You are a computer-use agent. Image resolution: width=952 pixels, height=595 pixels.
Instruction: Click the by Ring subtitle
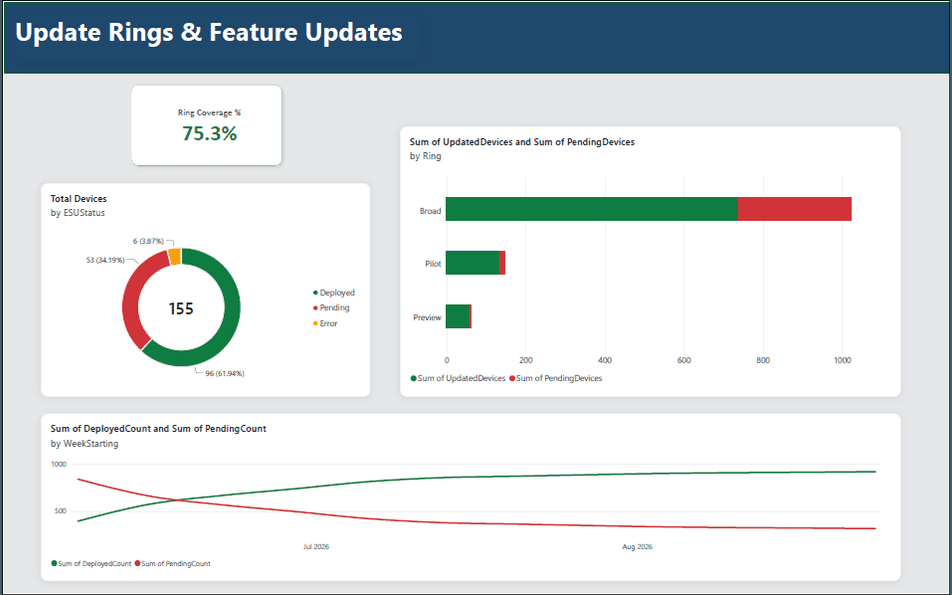(x=426, y=156)
